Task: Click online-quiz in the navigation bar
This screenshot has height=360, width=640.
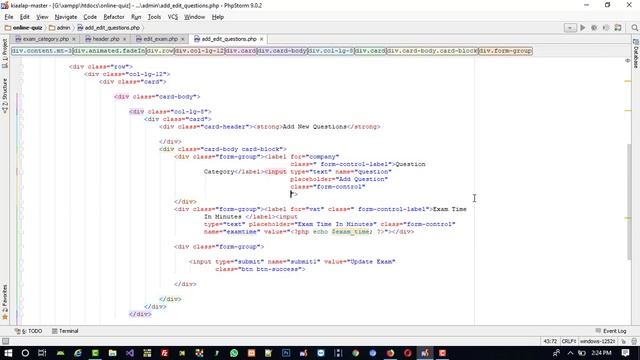Action: [x=24, y=28]
